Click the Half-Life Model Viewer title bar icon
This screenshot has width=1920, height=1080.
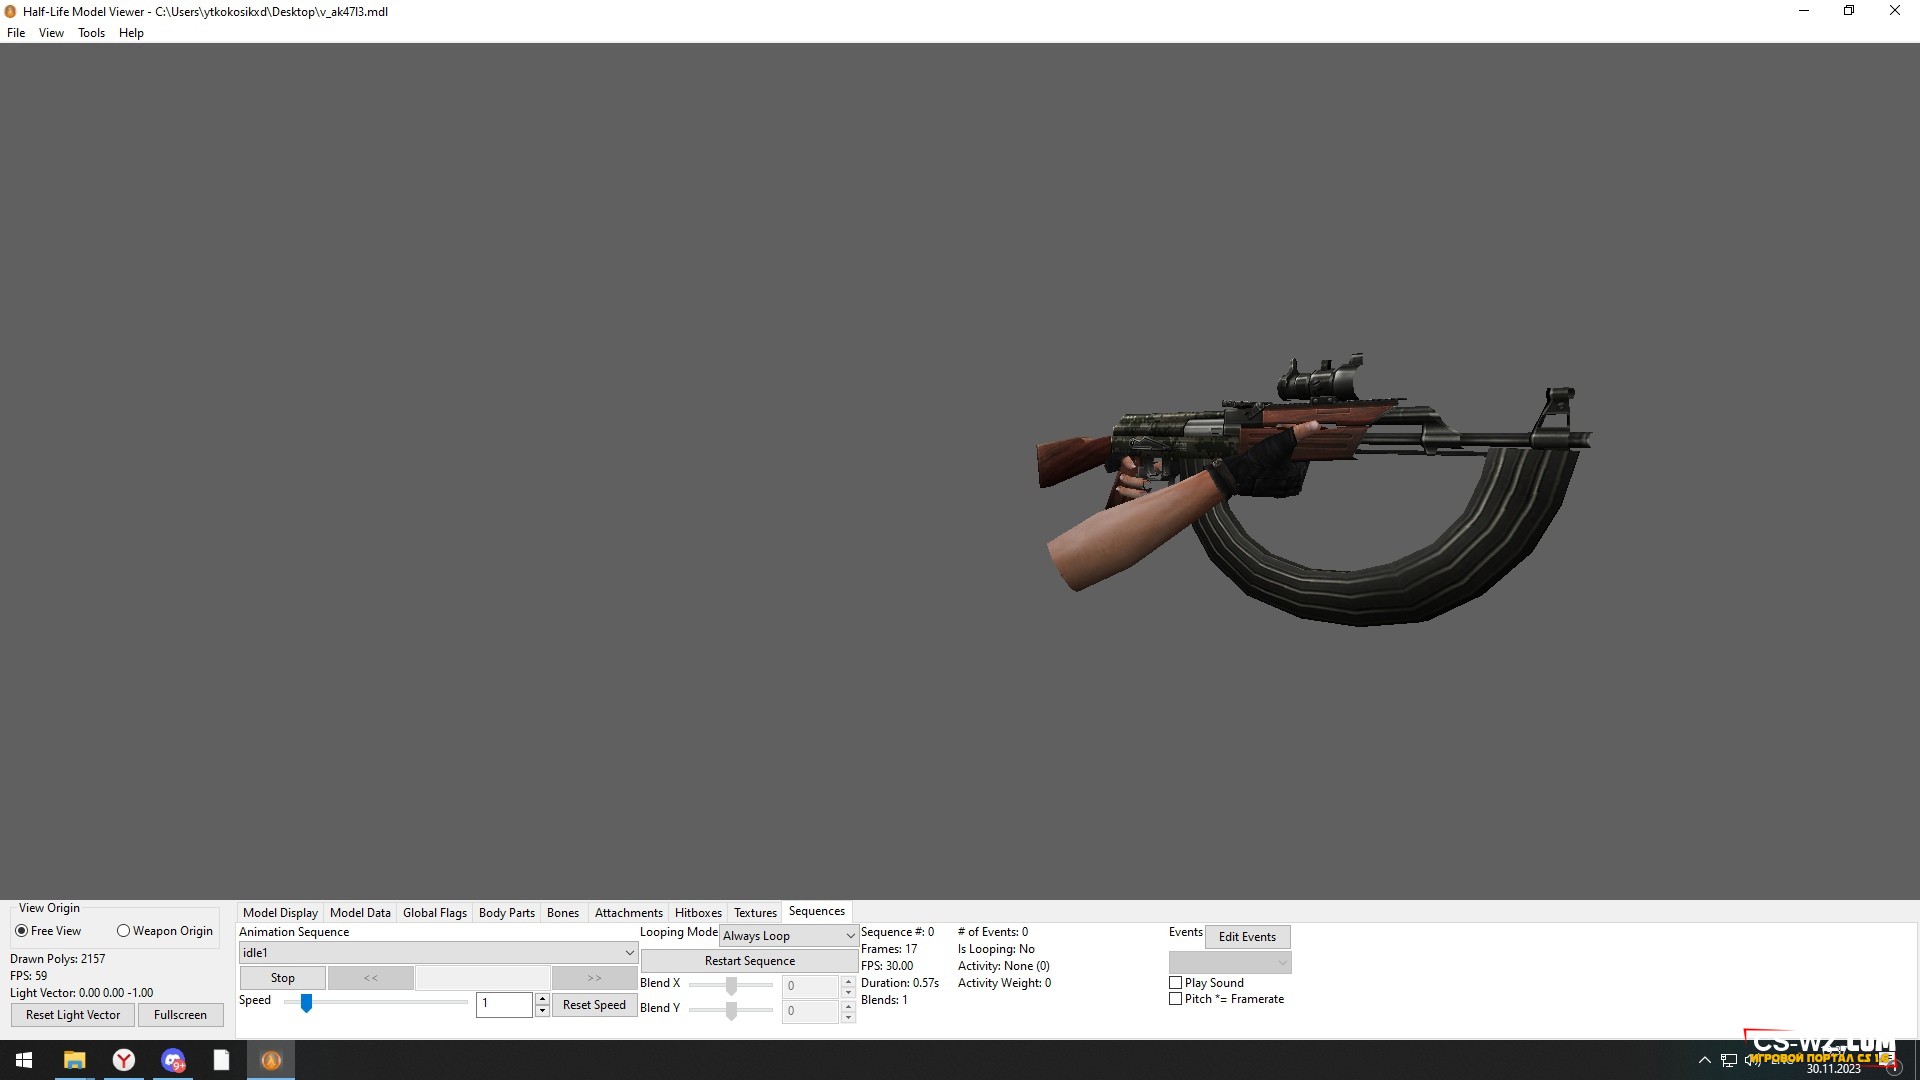click(x=11, y=12)
